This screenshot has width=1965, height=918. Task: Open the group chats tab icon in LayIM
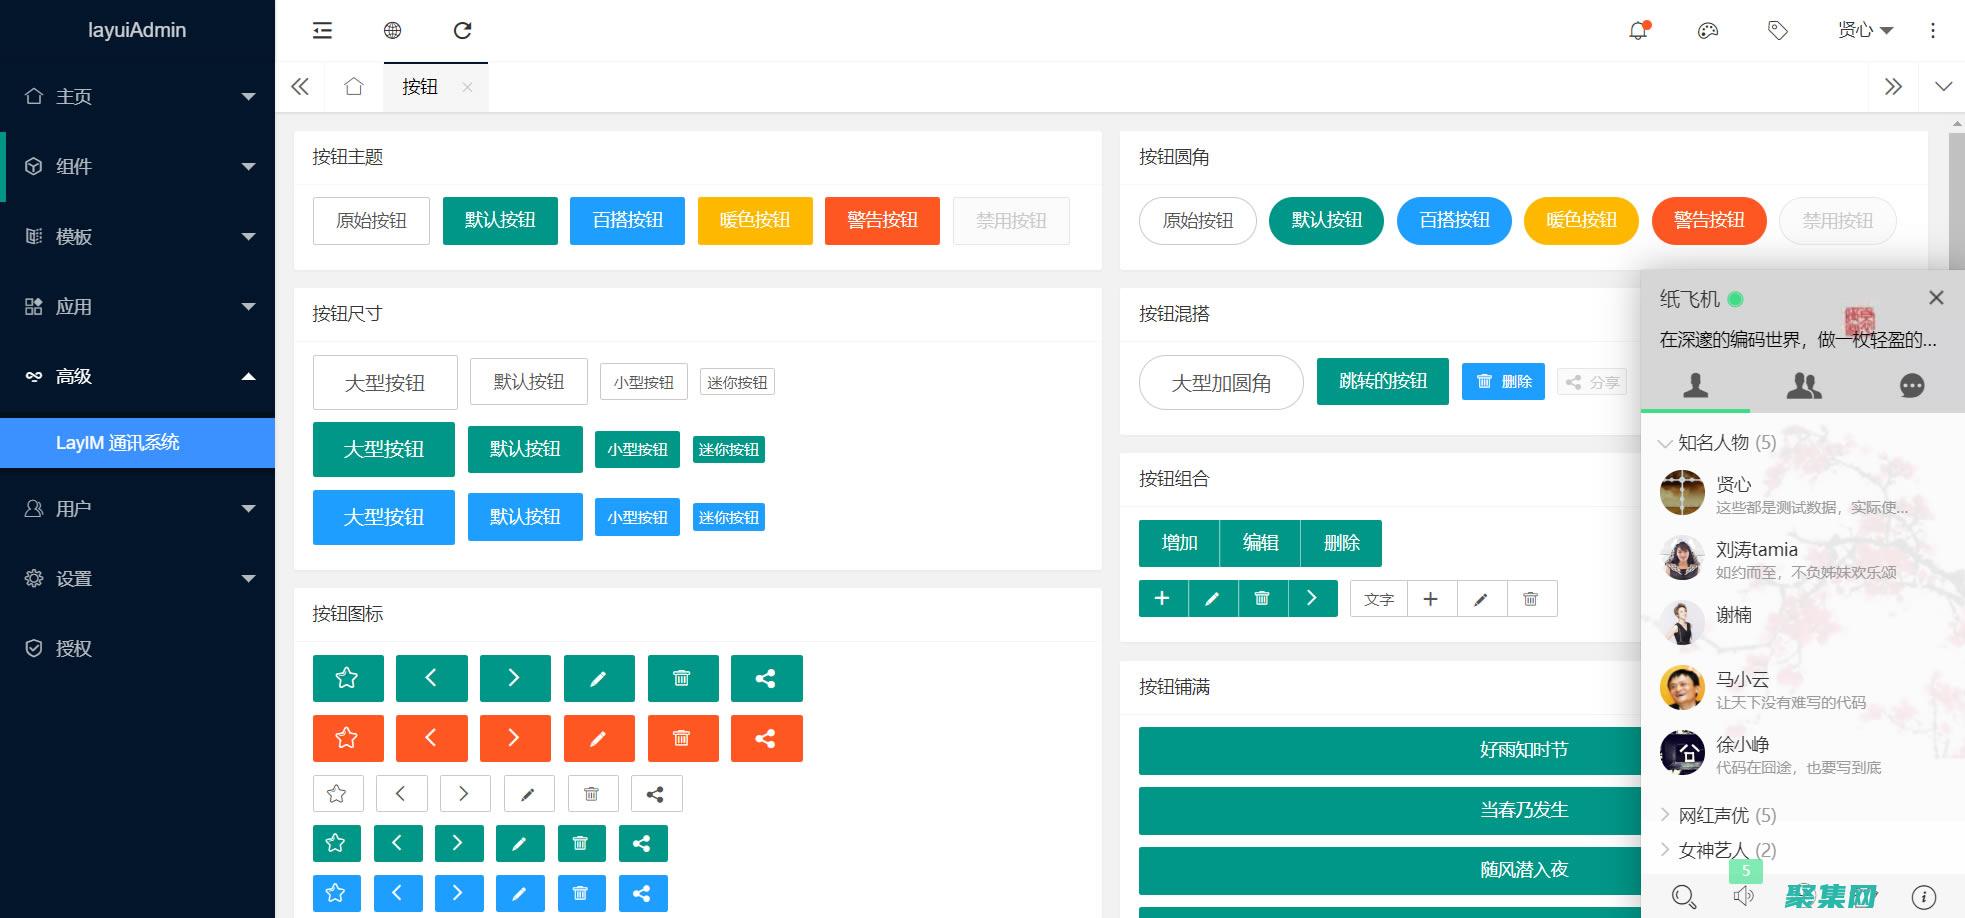[1804, 386]
